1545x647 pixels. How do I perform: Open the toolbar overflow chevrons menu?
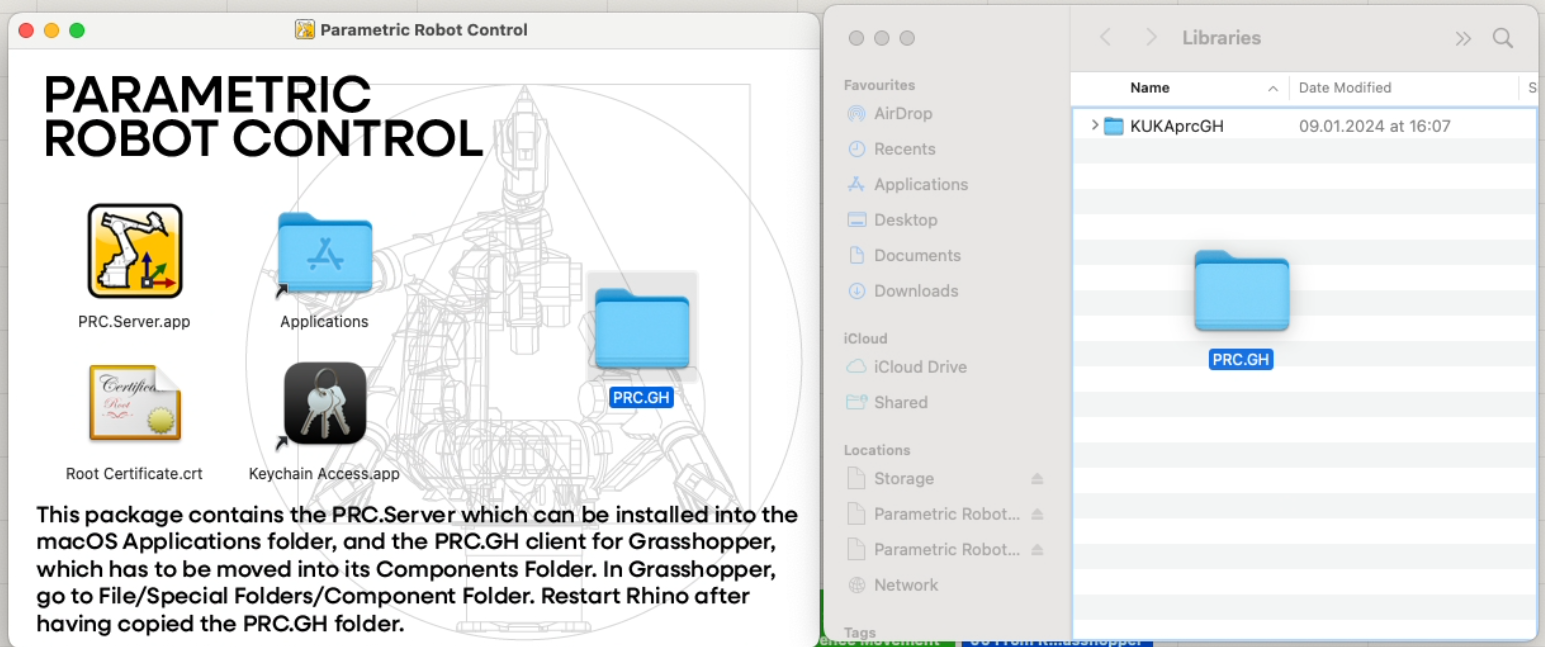click(x=1463, y=38)
